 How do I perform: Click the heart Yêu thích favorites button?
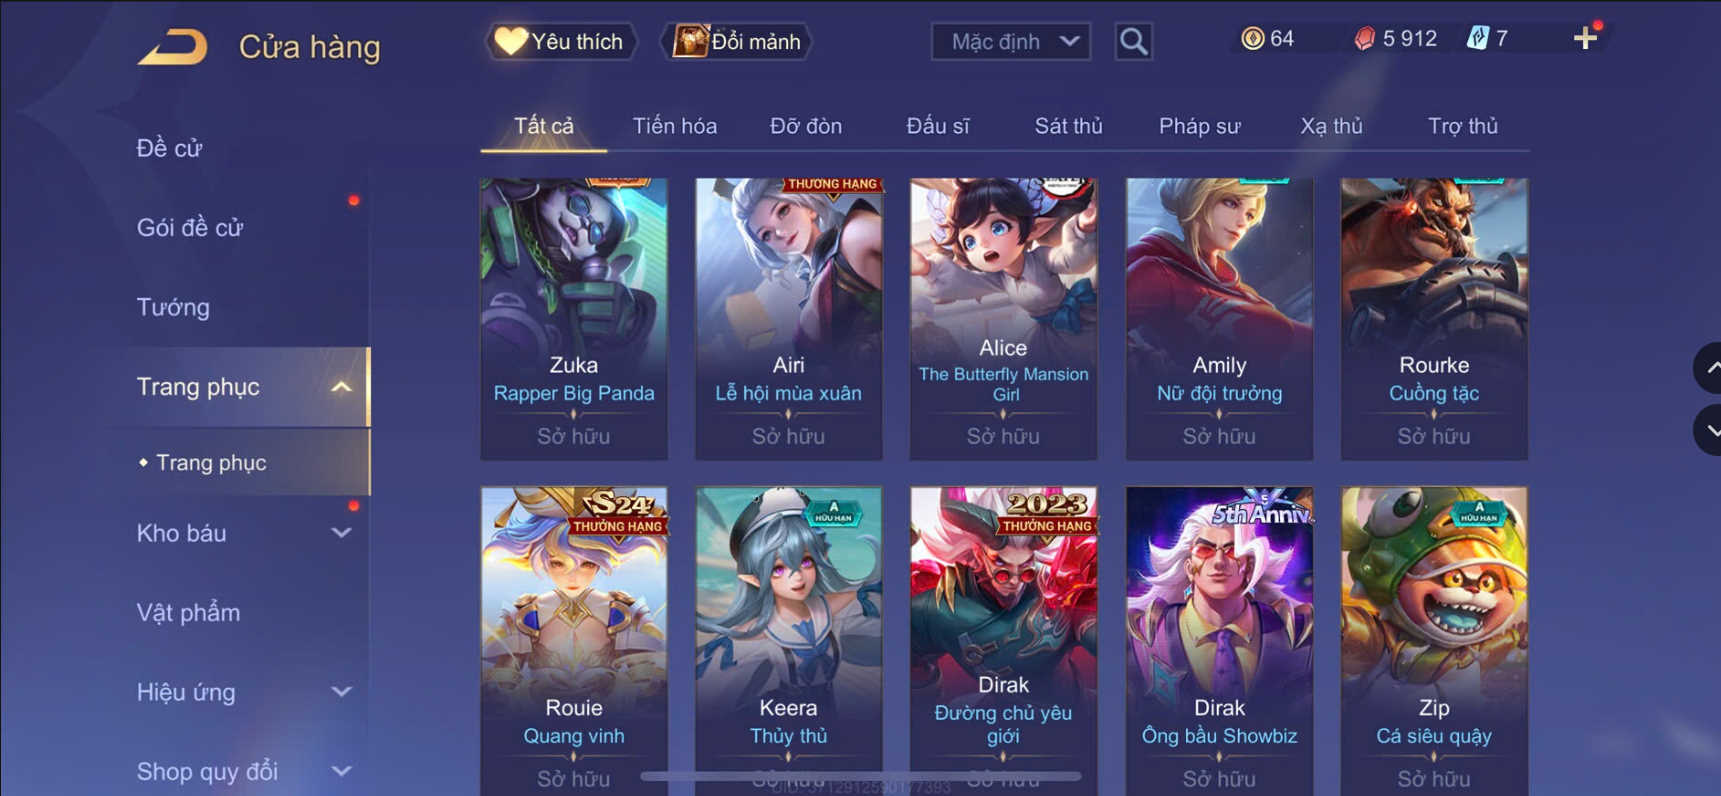click(560, 42)
